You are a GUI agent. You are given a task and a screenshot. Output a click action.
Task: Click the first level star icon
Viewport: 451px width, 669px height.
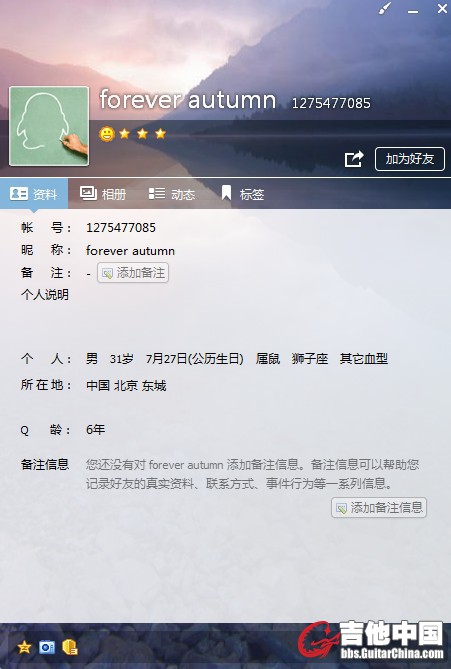[125, 134]
